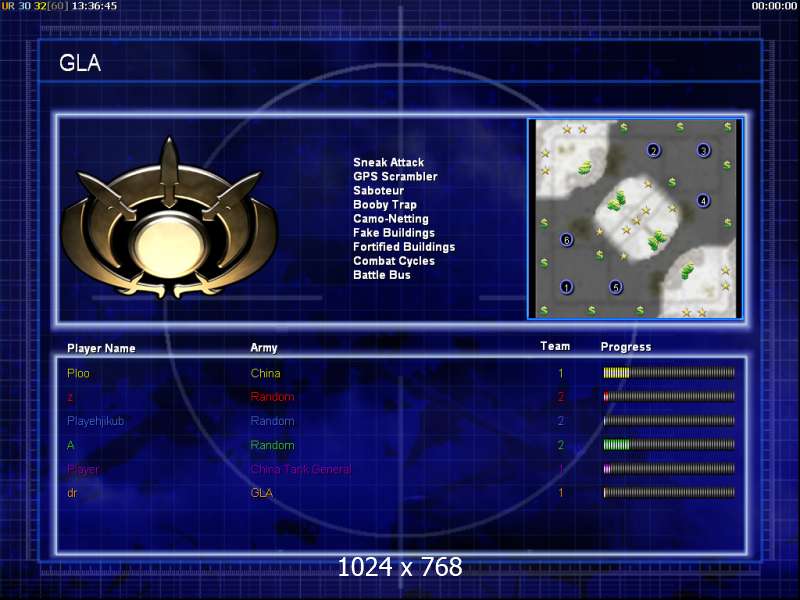Click the Player Name column header

101,348
